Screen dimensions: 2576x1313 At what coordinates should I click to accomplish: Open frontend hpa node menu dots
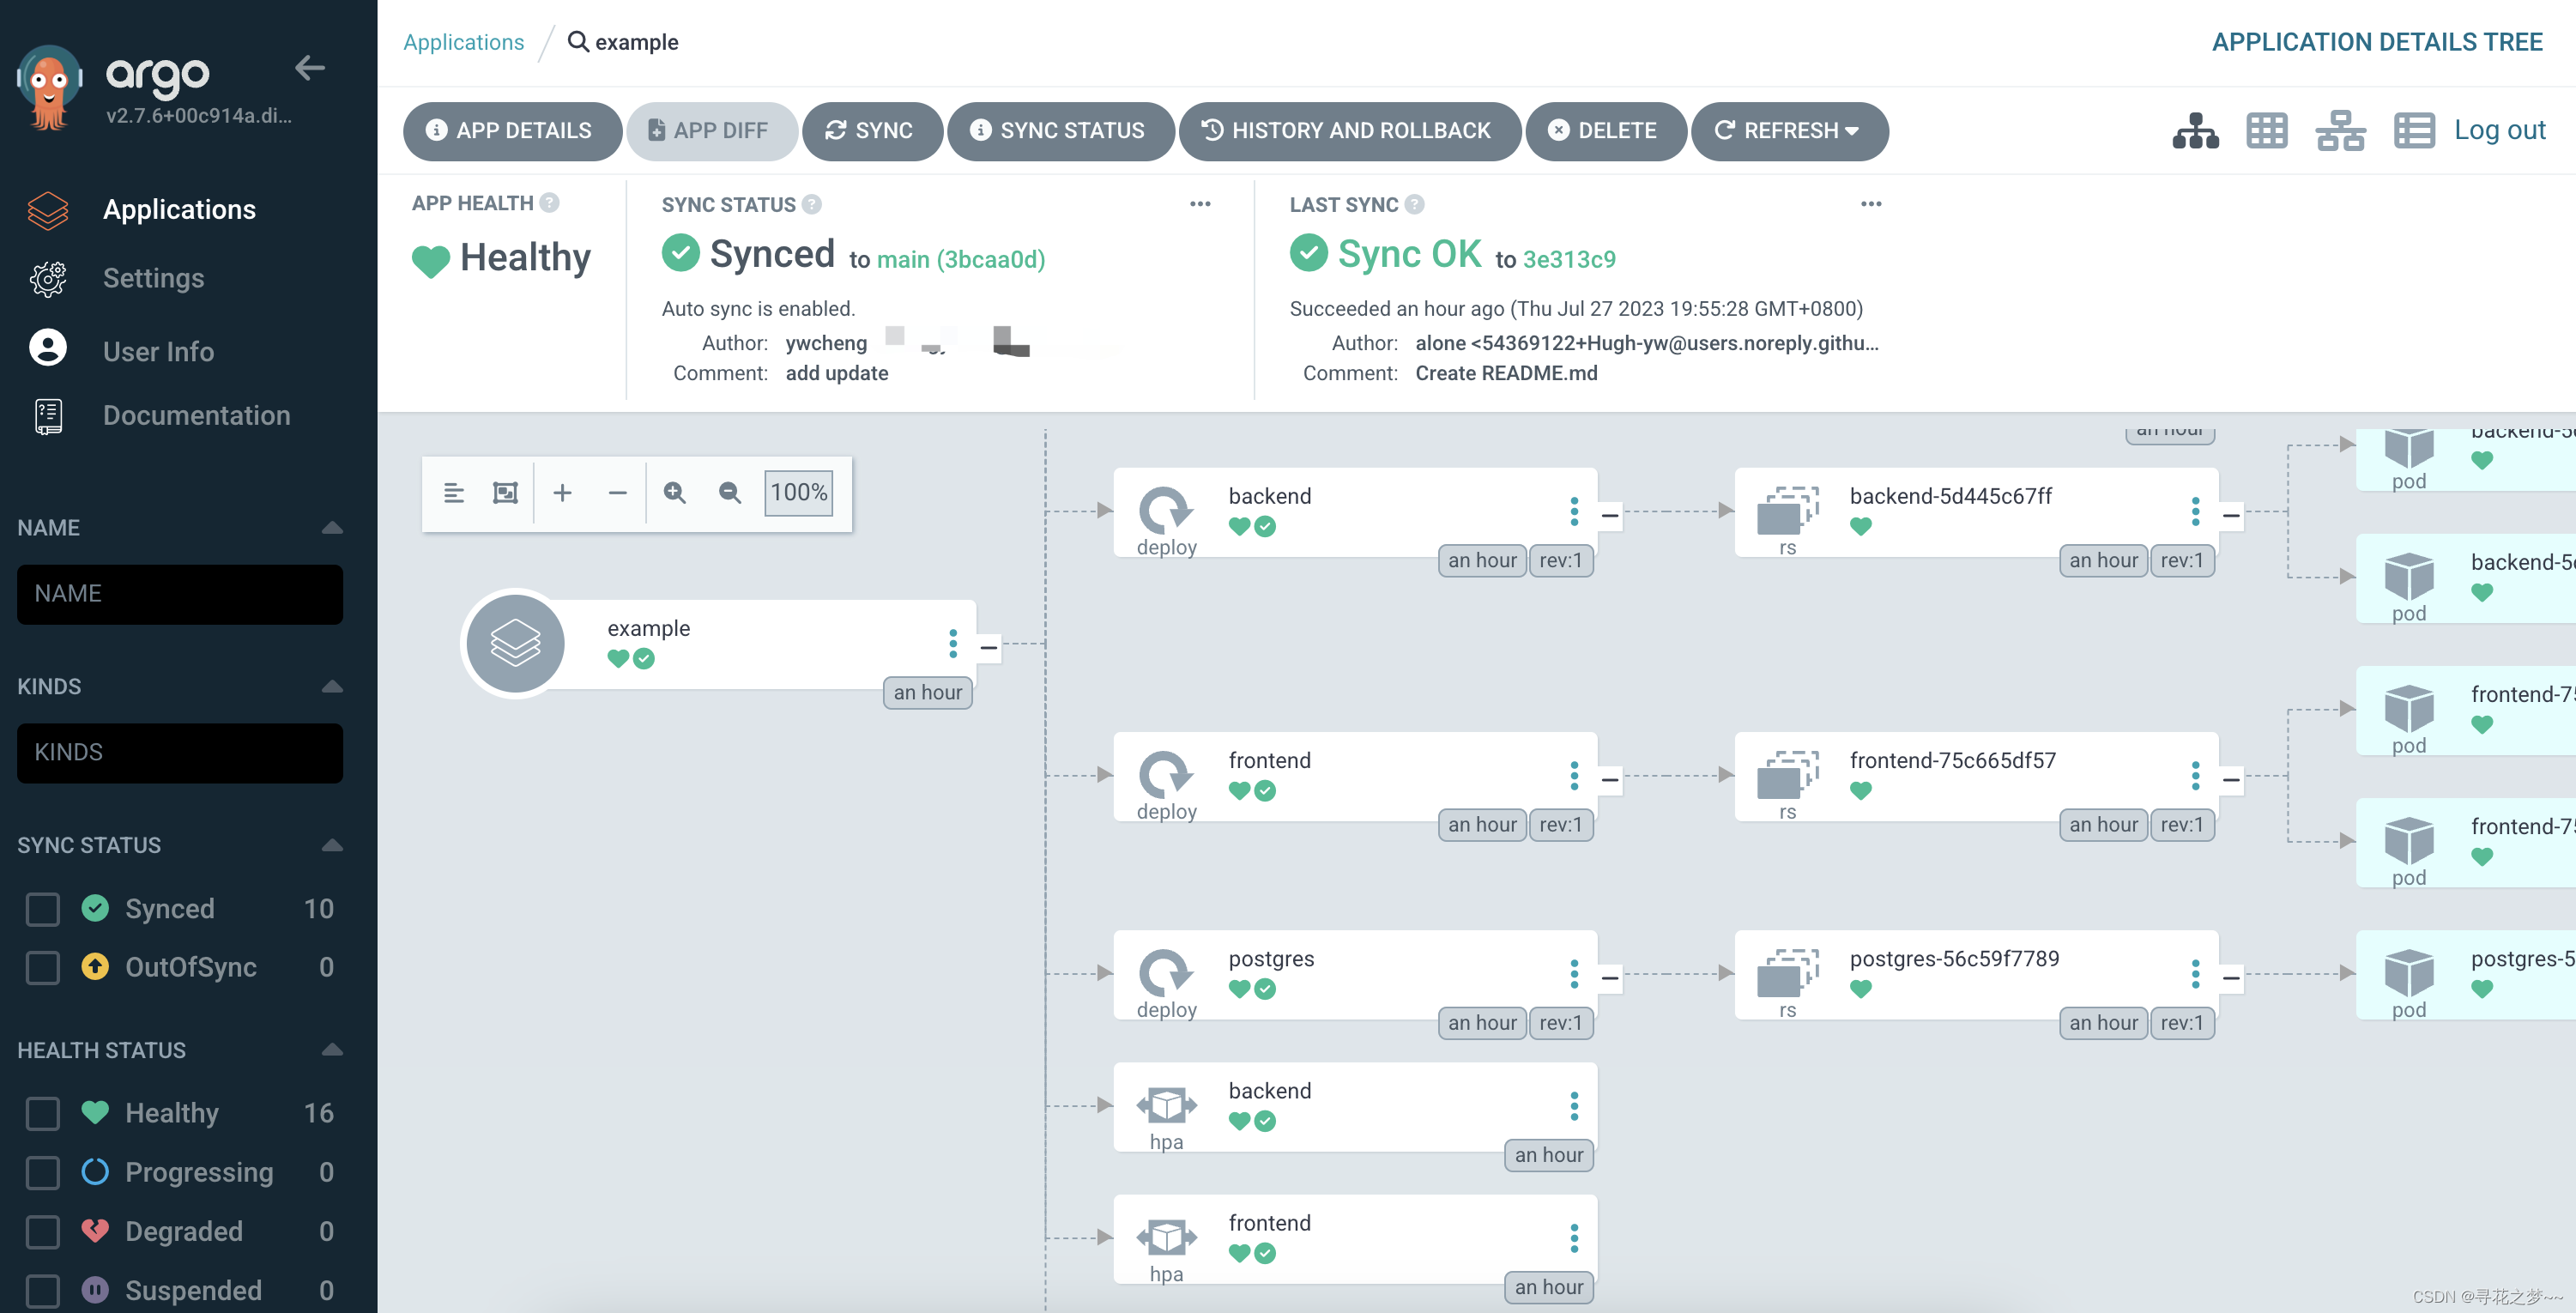pos(1574,1238)
